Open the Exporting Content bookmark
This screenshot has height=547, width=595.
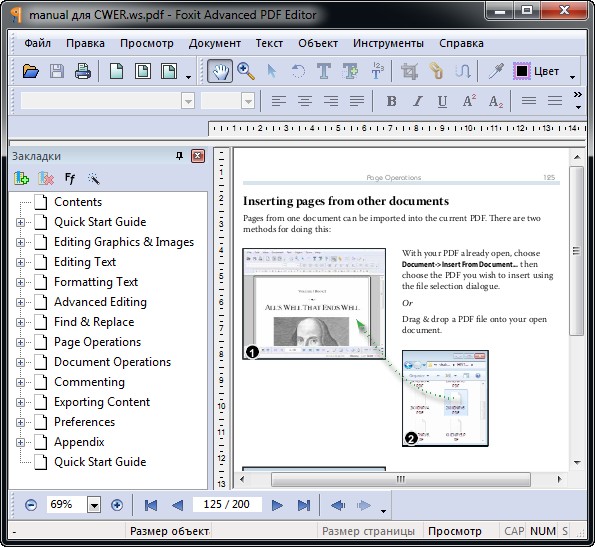point(102,402)
